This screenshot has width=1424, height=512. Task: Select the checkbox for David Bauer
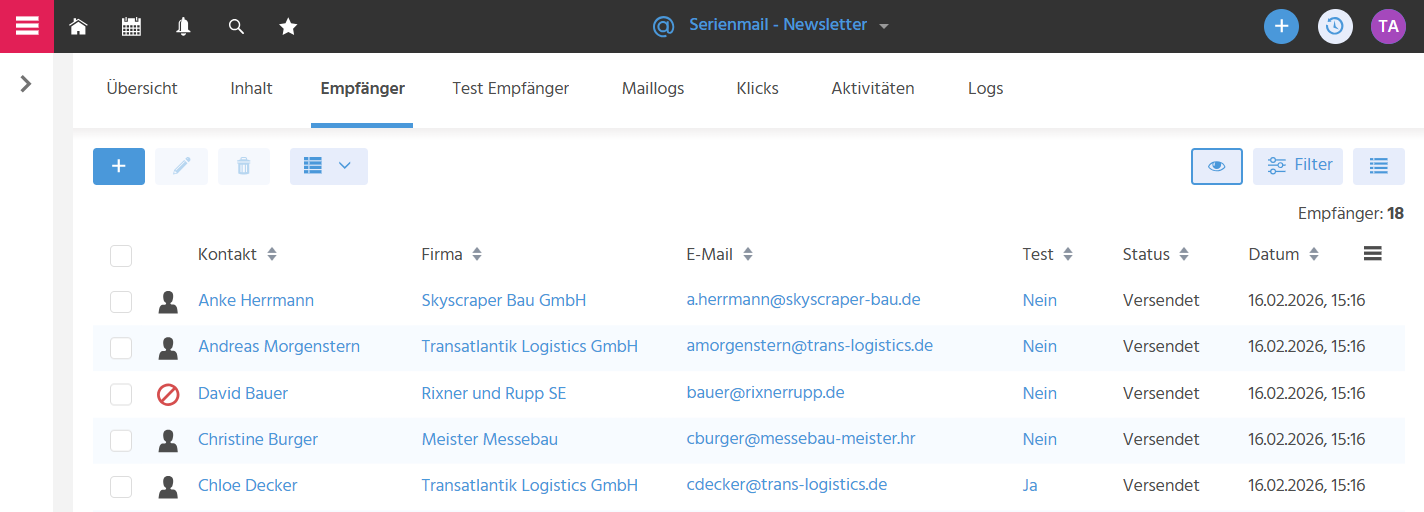[x=121, y=394]
